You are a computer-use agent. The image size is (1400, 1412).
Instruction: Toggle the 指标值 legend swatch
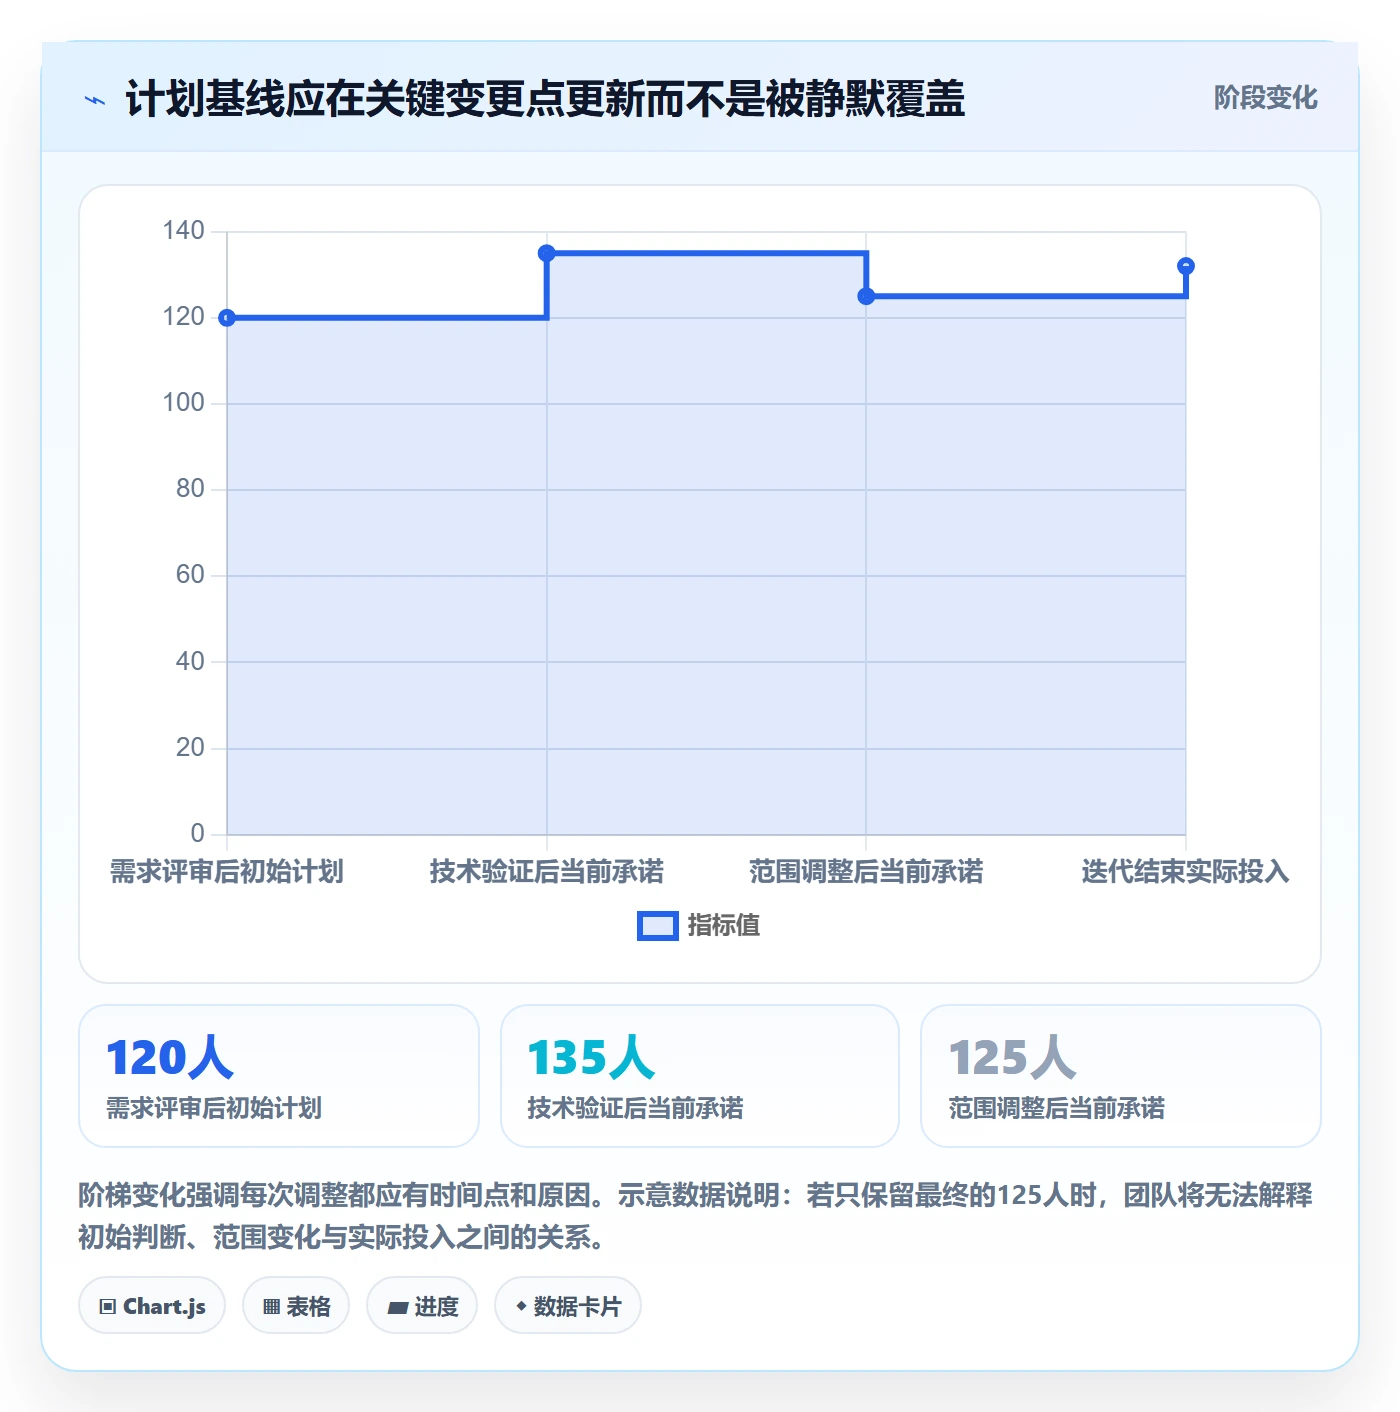pos(658,926)
